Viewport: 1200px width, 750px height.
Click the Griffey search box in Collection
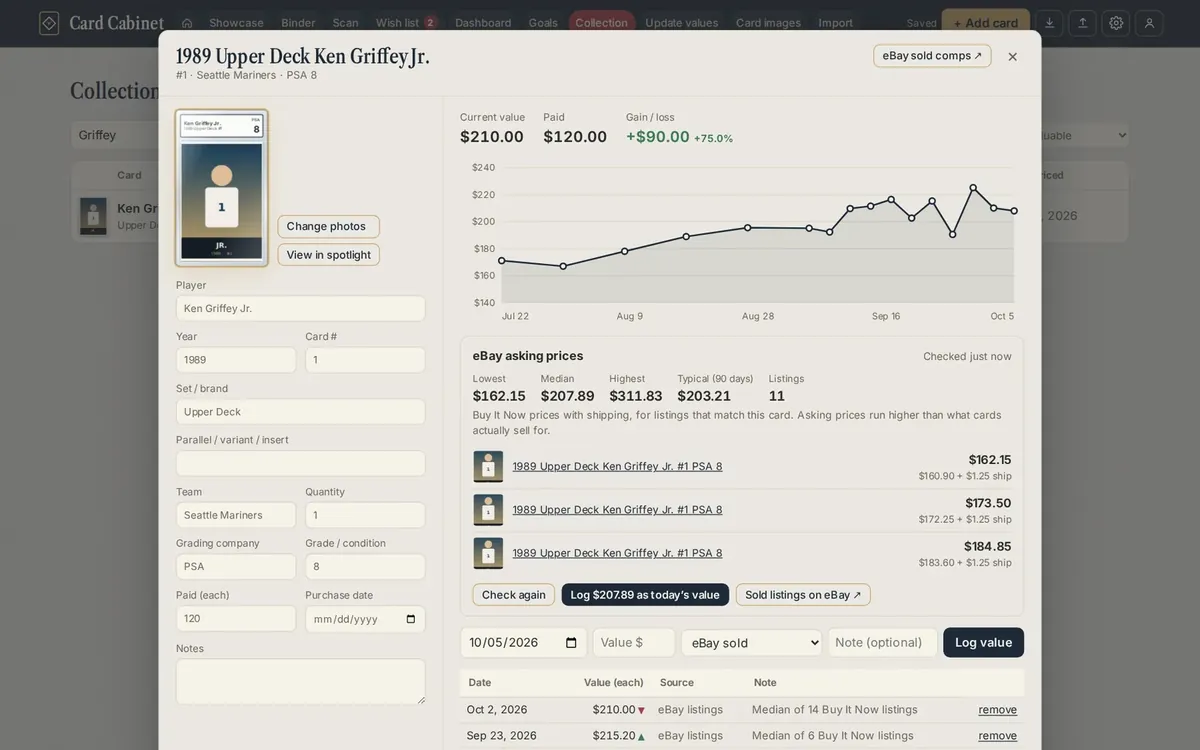click(x=114, y=135)
